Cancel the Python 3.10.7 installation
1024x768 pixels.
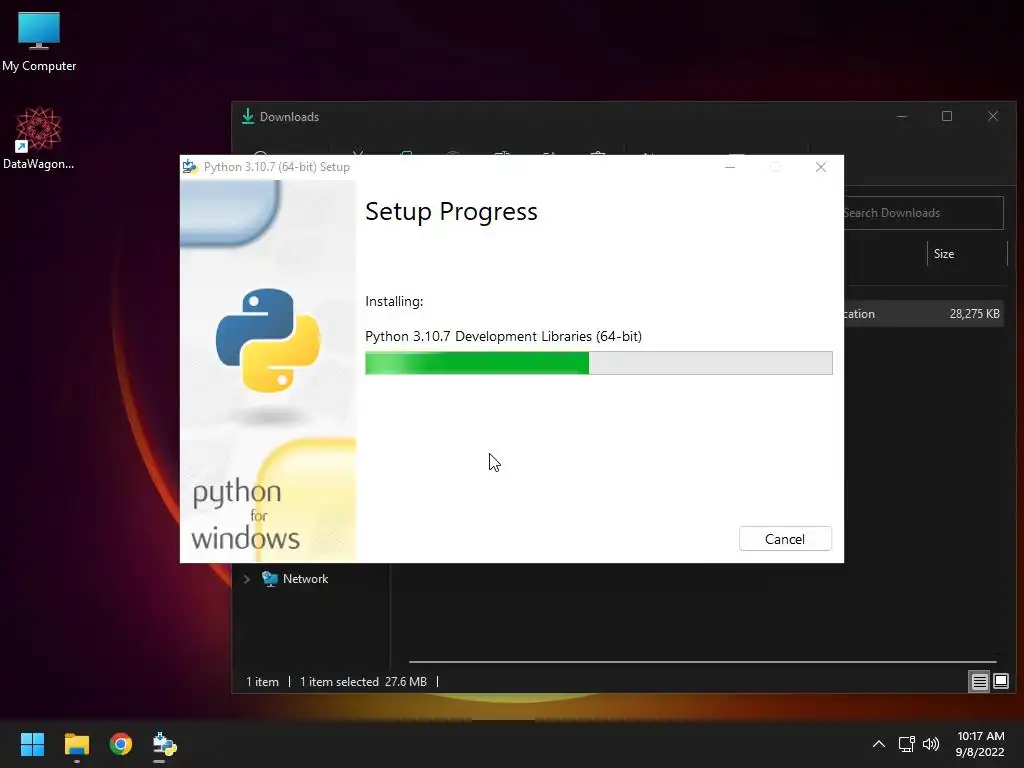point(785,539)
